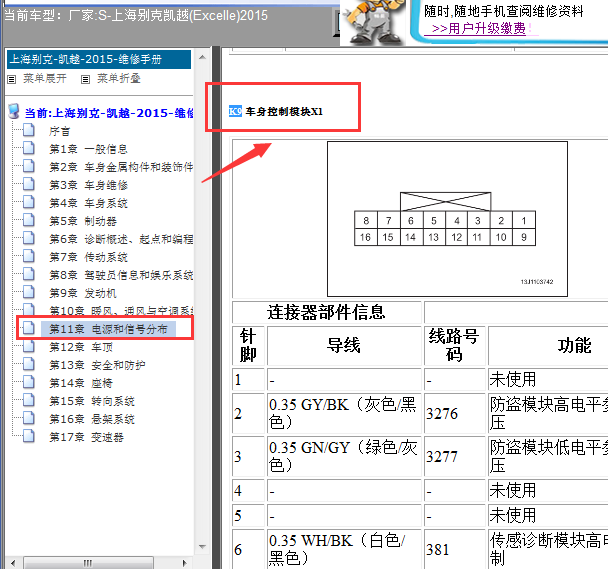The height and width of the screenshot is (569, 608).
Task: Open 第2章 车身金属构件和装饰件
Action: [121, 167]
